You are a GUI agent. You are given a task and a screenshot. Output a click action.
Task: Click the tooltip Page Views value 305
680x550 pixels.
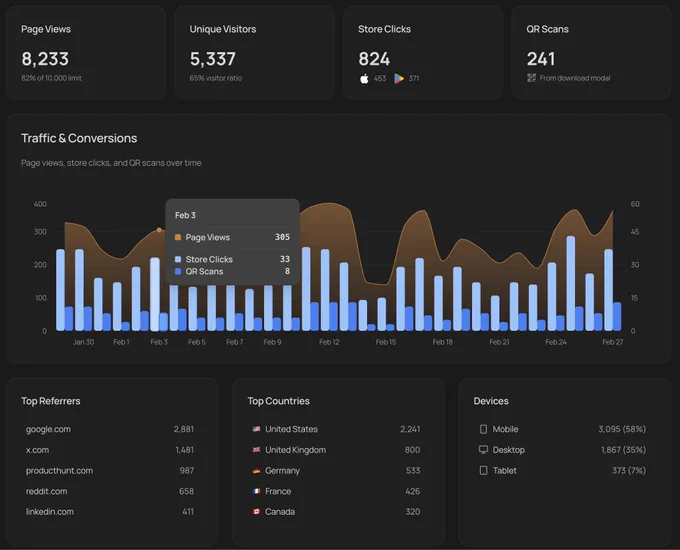pos(282,237)
